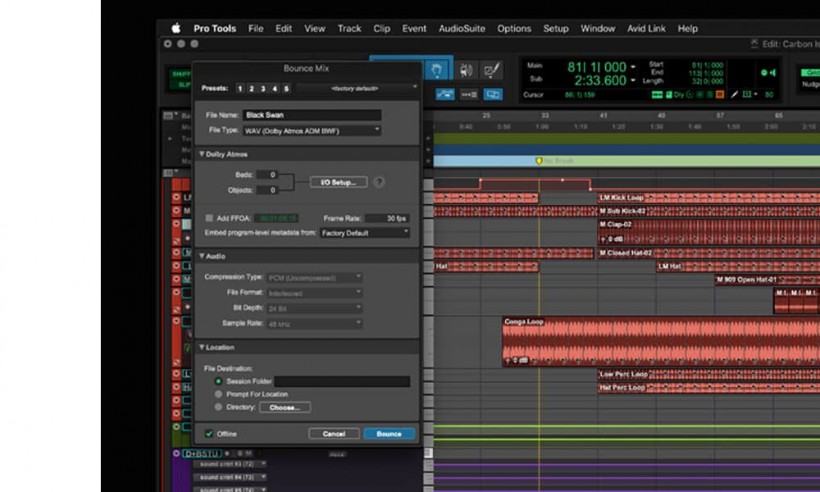The width and height of the screenshot is (820, 492).
Task: Click the Bounce button
Action: click(389, 433)
